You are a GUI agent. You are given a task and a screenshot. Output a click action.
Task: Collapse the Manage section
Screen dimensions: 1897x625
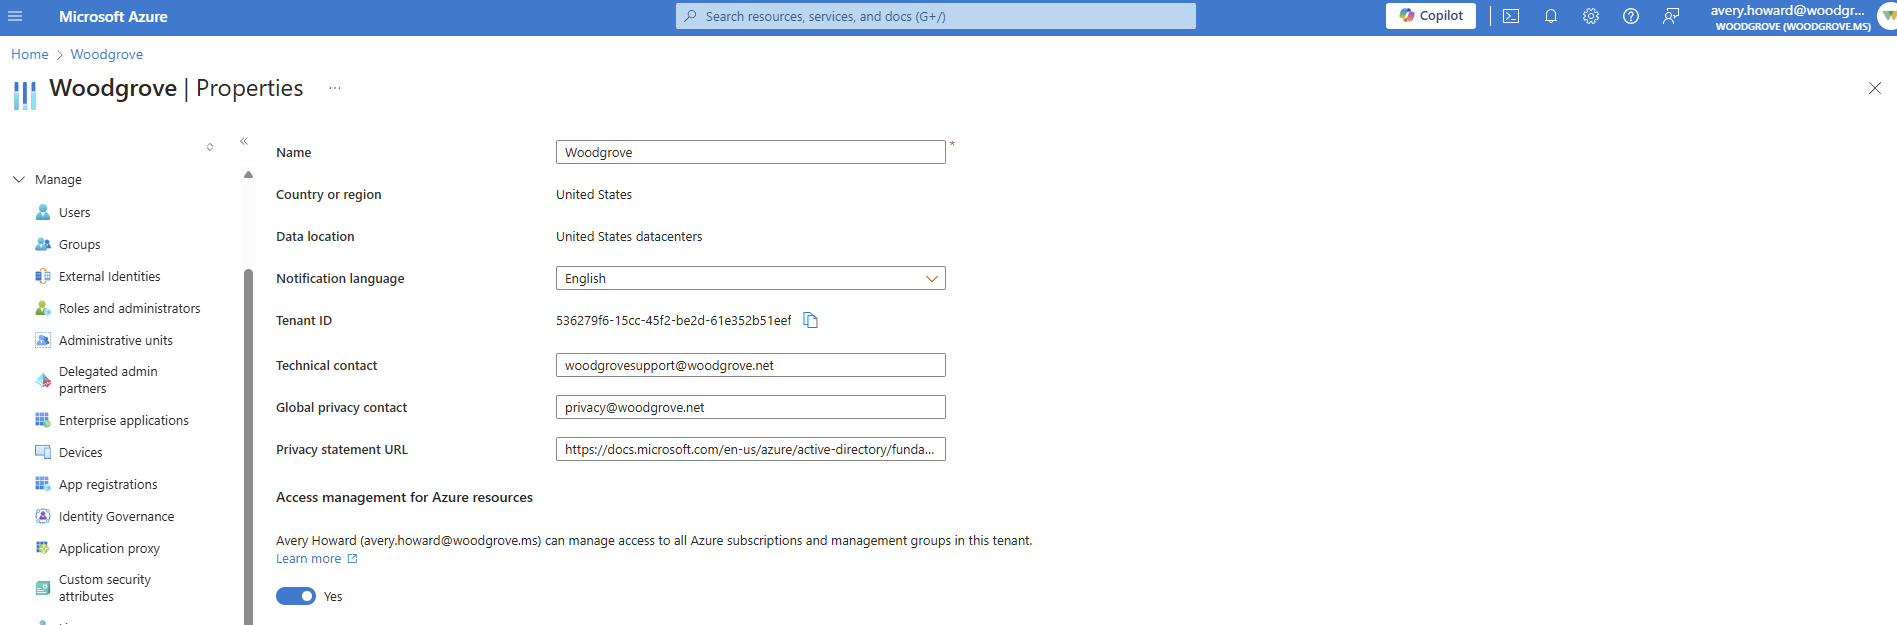coord(19,180)
